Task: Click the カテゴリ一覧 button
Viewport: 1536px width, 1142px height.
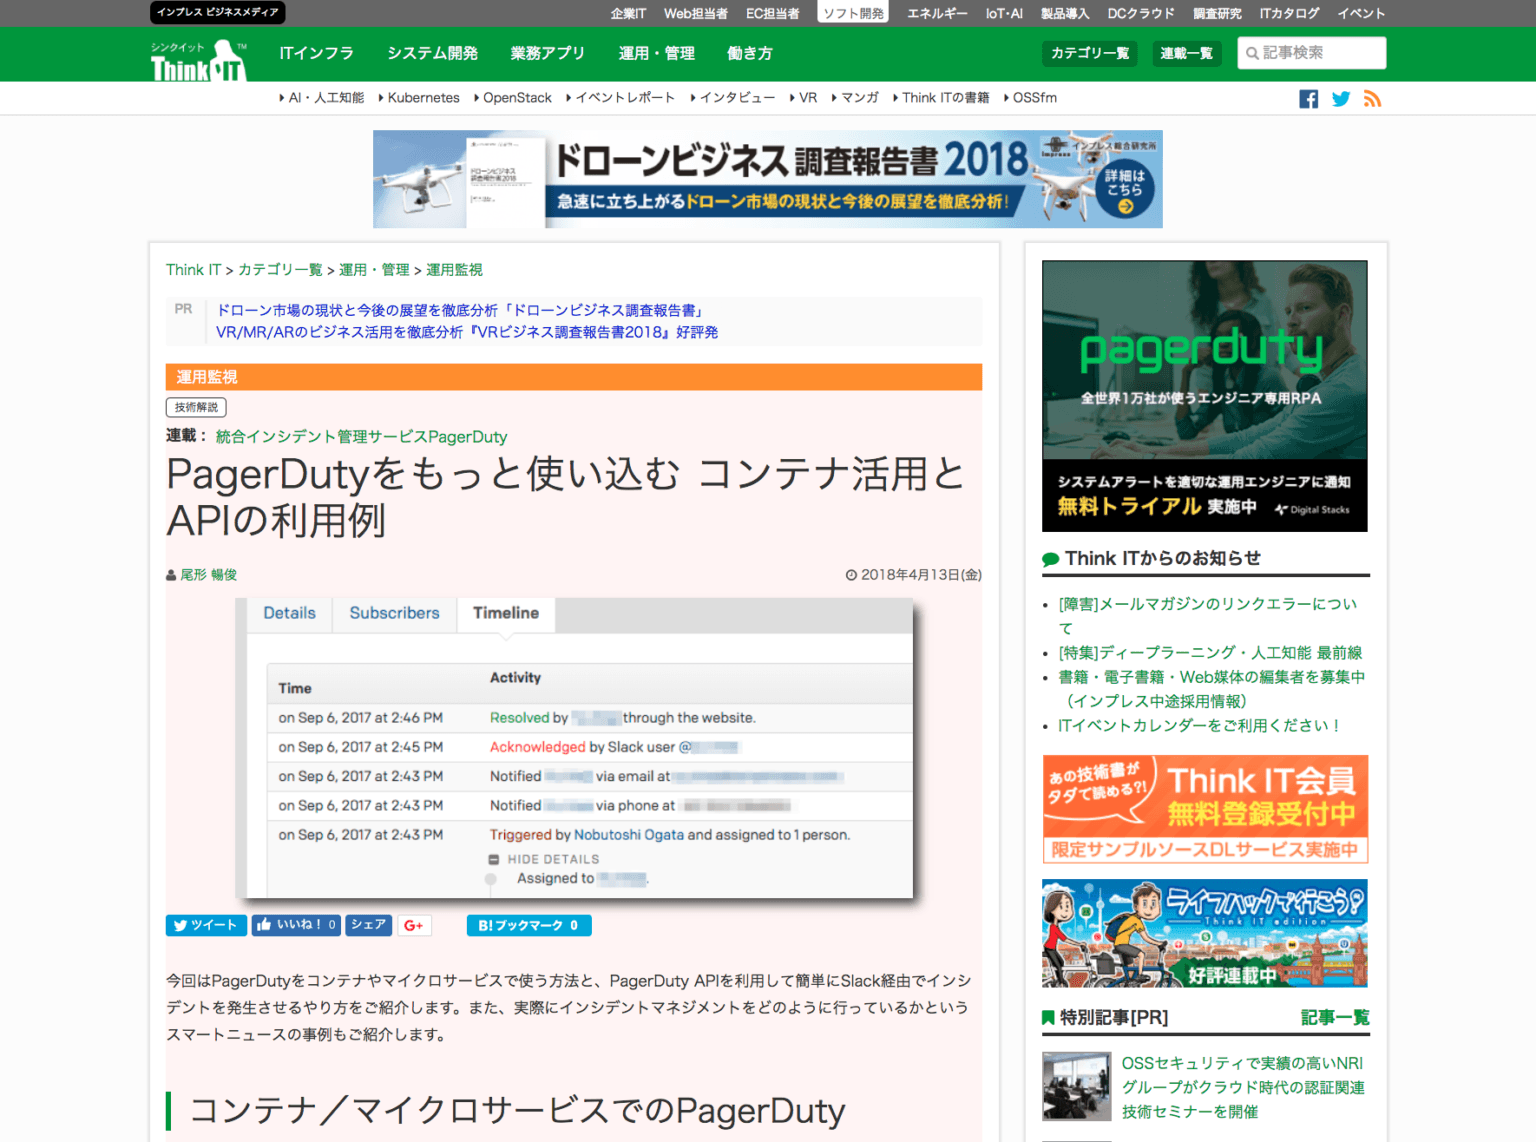Action: pyautogui.click(x=1090, y=53)
